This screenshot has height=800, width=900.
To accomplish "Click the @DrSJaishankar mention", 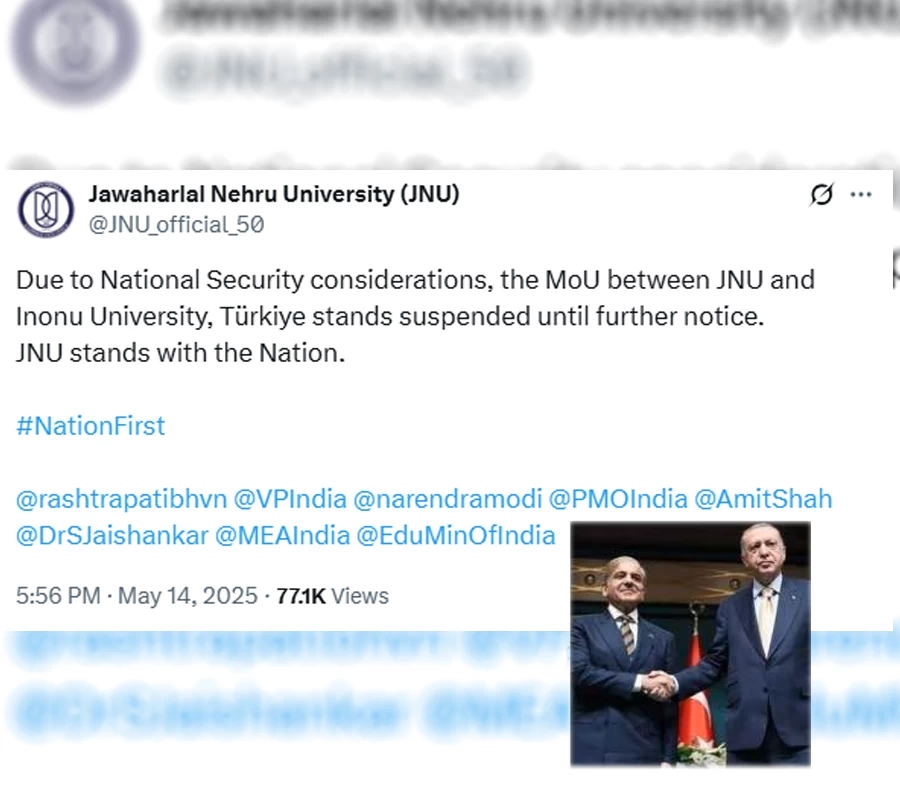I will click(112, 536).
